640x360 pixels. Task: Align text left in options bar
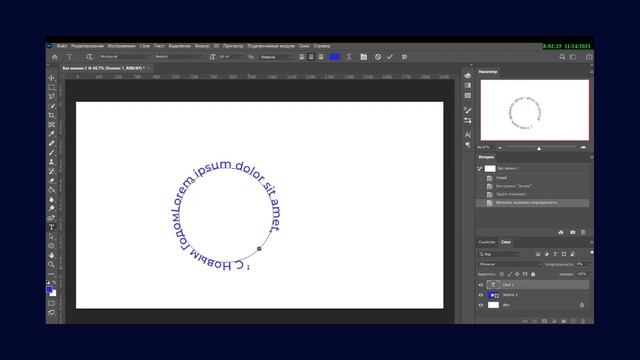coord(302,57)
